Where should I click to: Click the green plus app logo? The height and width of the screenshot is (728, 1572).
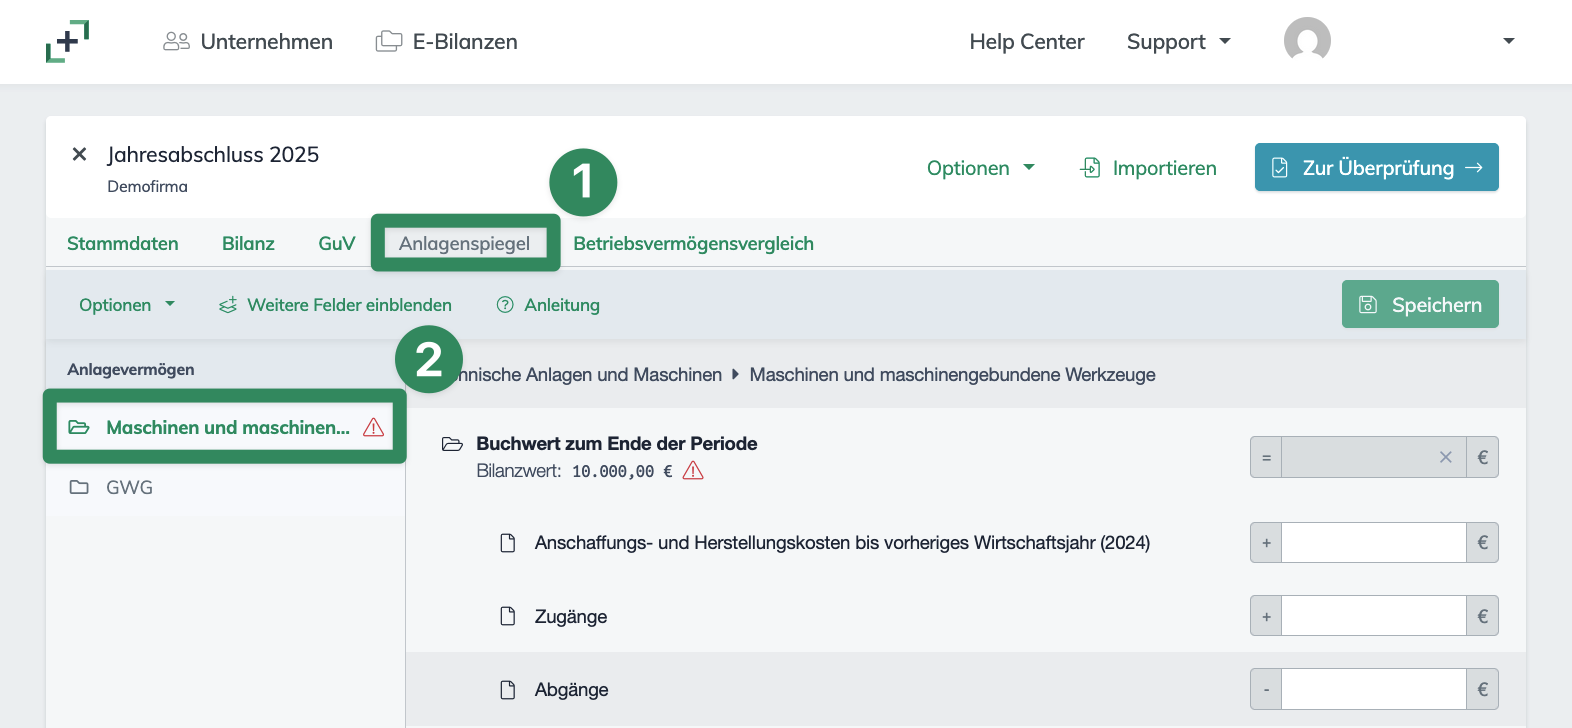click(67, 41)
